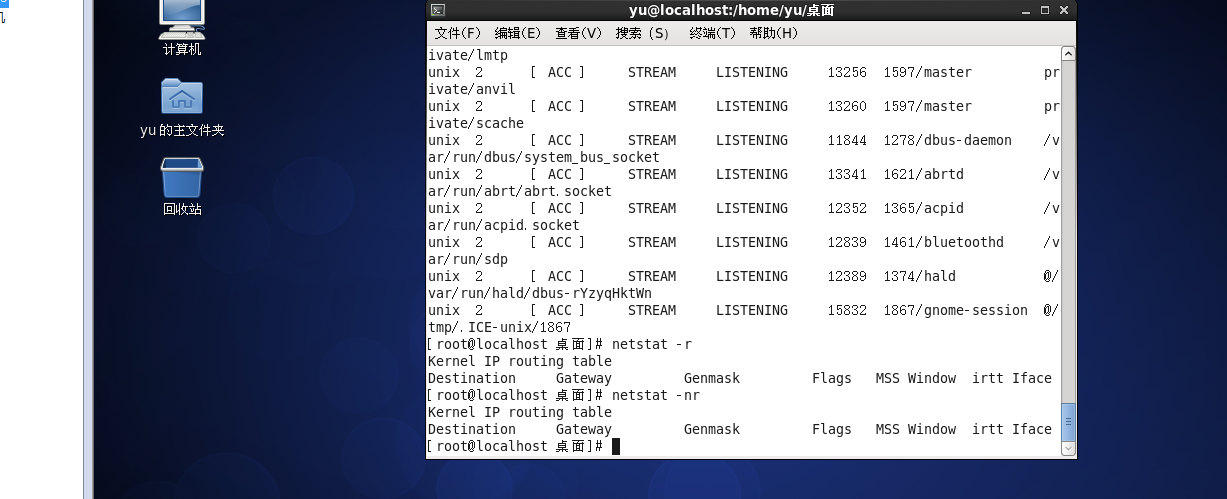The height and width of the screenshot is (499, 1227).
Task: Click the terminal scrollbar up arrow
Action: click(x=1068, y=53)
